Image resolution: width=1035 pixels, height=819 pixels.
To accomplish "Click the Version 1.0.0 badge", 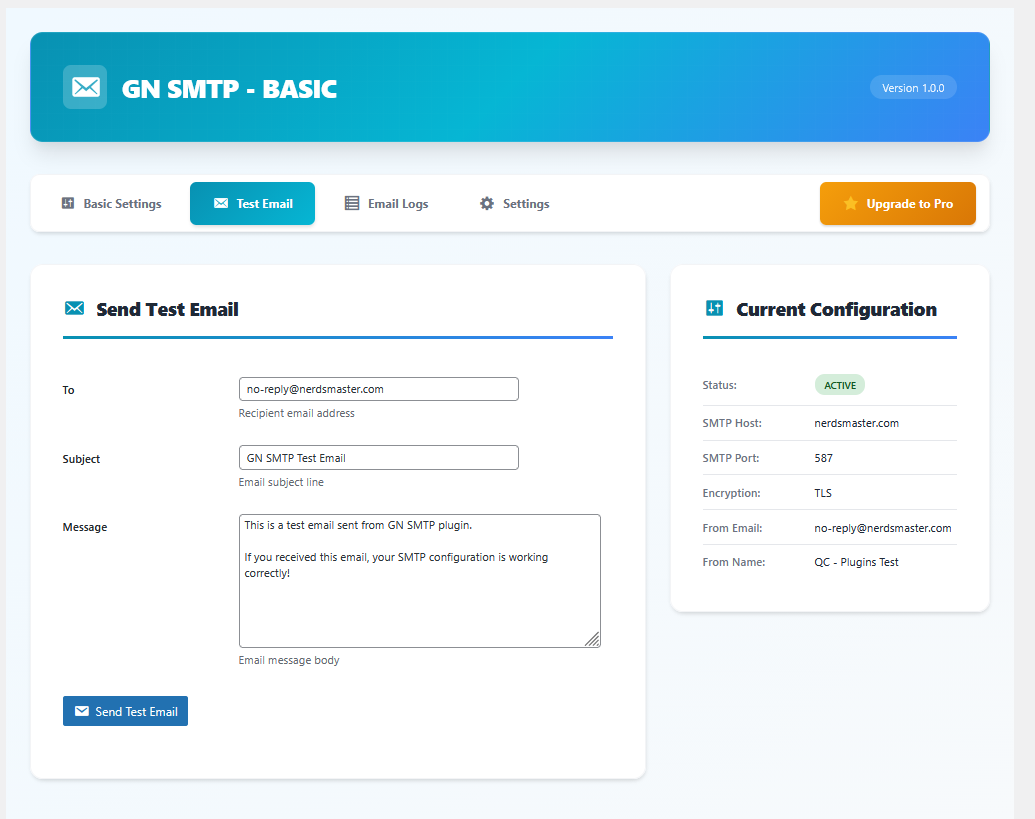I will (x=912, y=87).
